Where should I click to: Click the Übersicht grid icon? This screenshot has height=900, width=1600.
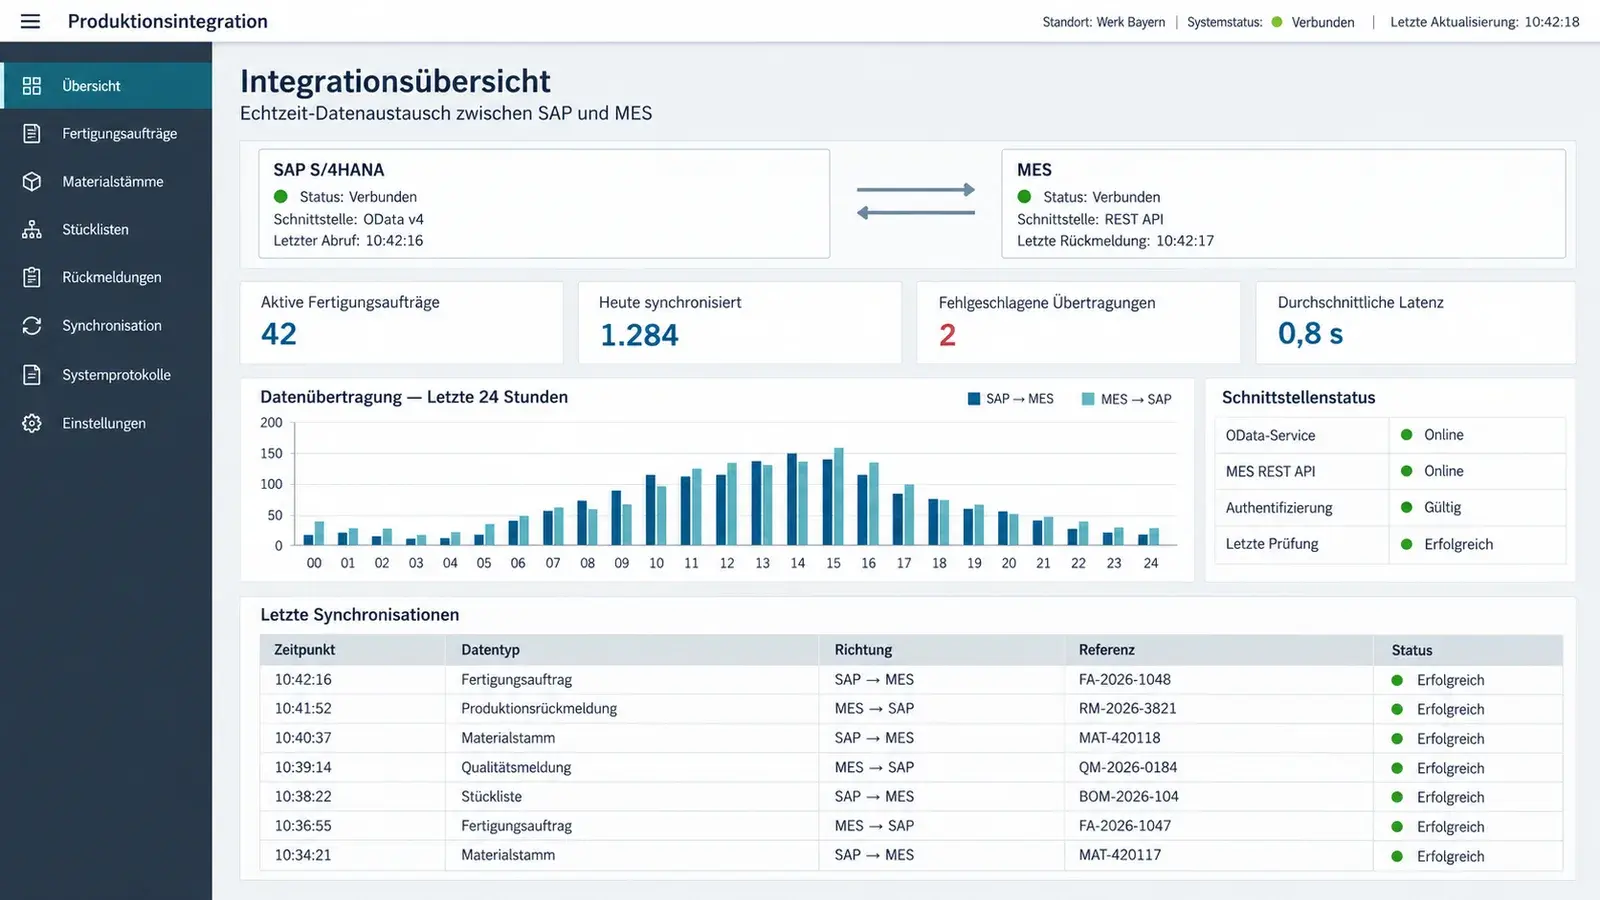click(x=32, y=86)
